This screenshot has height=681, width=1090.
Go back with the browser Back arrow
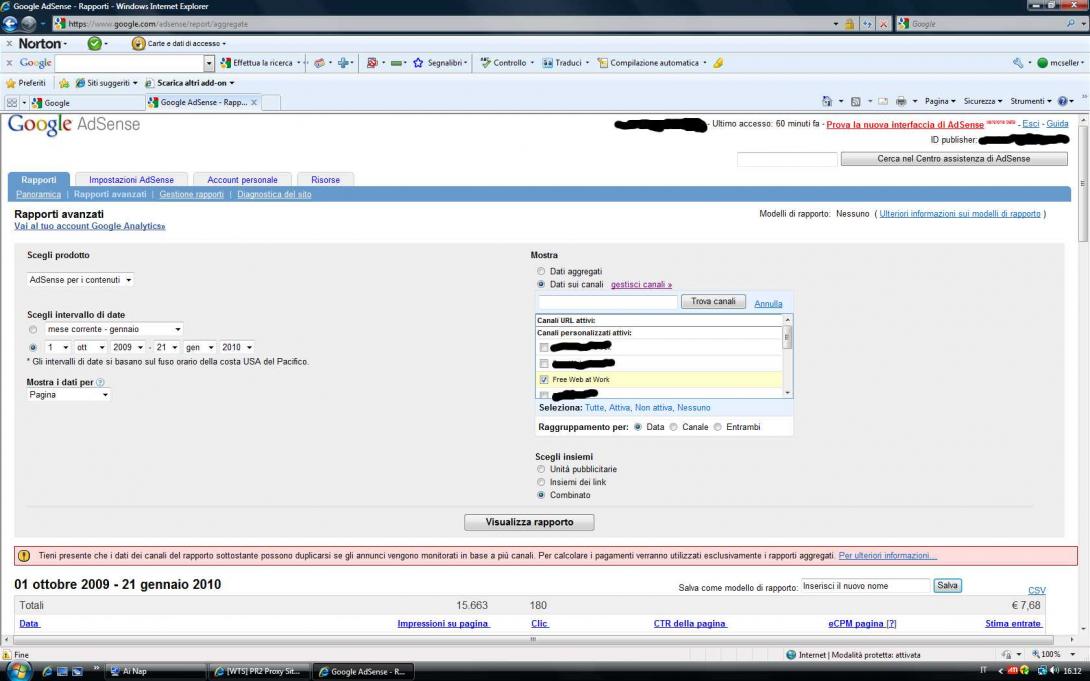pos(10,24)
